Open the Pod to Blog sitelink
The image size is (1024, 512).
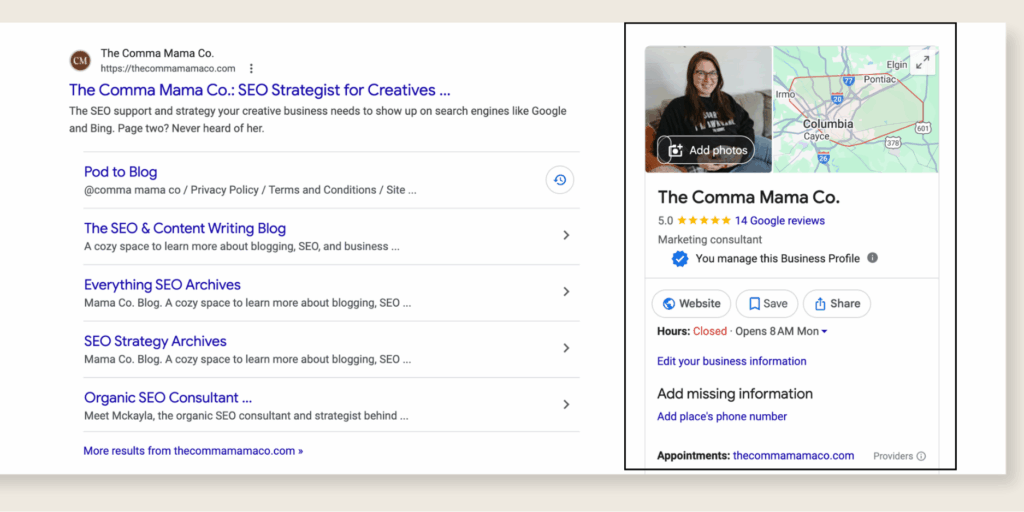pos(121,172)
